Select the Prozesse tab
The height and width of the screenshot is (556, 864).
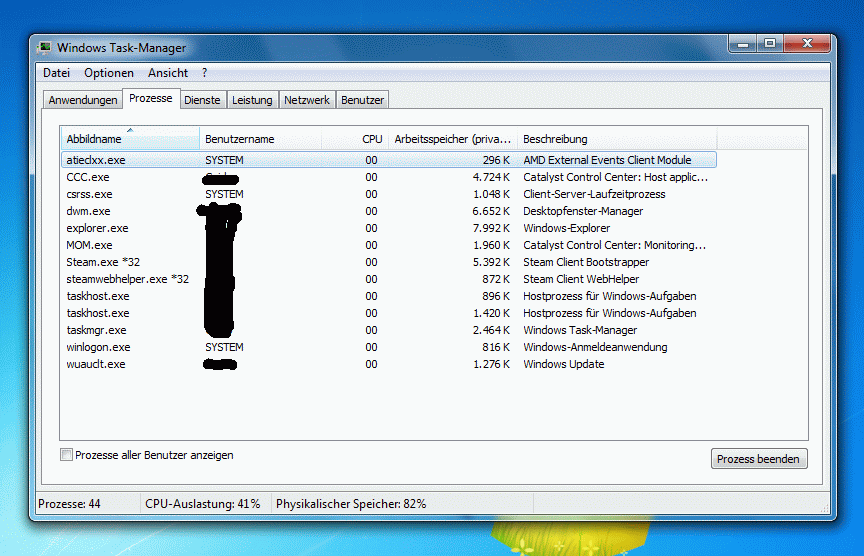150,98
